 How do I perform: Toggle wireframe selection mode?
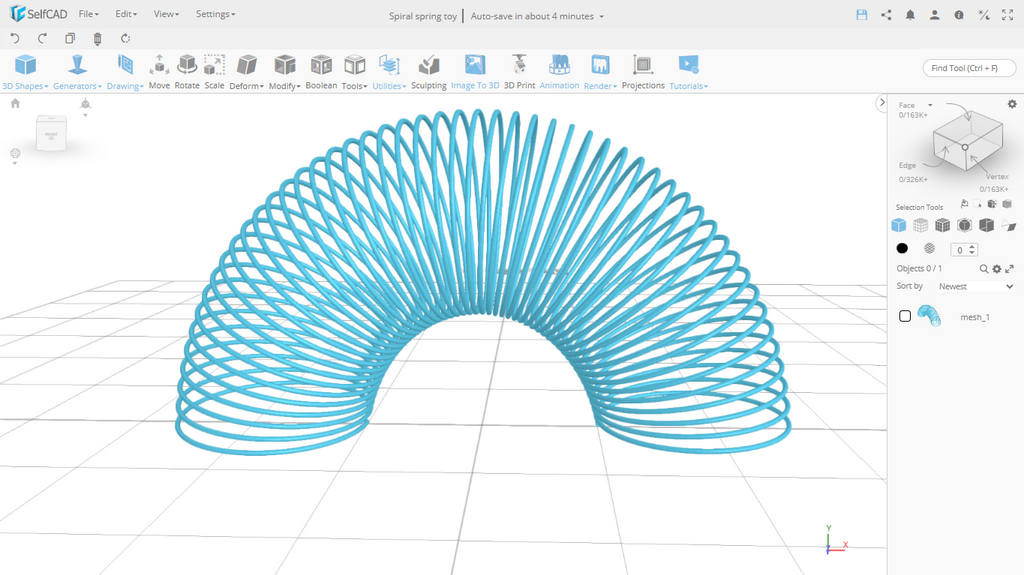[x=920, y=225]
